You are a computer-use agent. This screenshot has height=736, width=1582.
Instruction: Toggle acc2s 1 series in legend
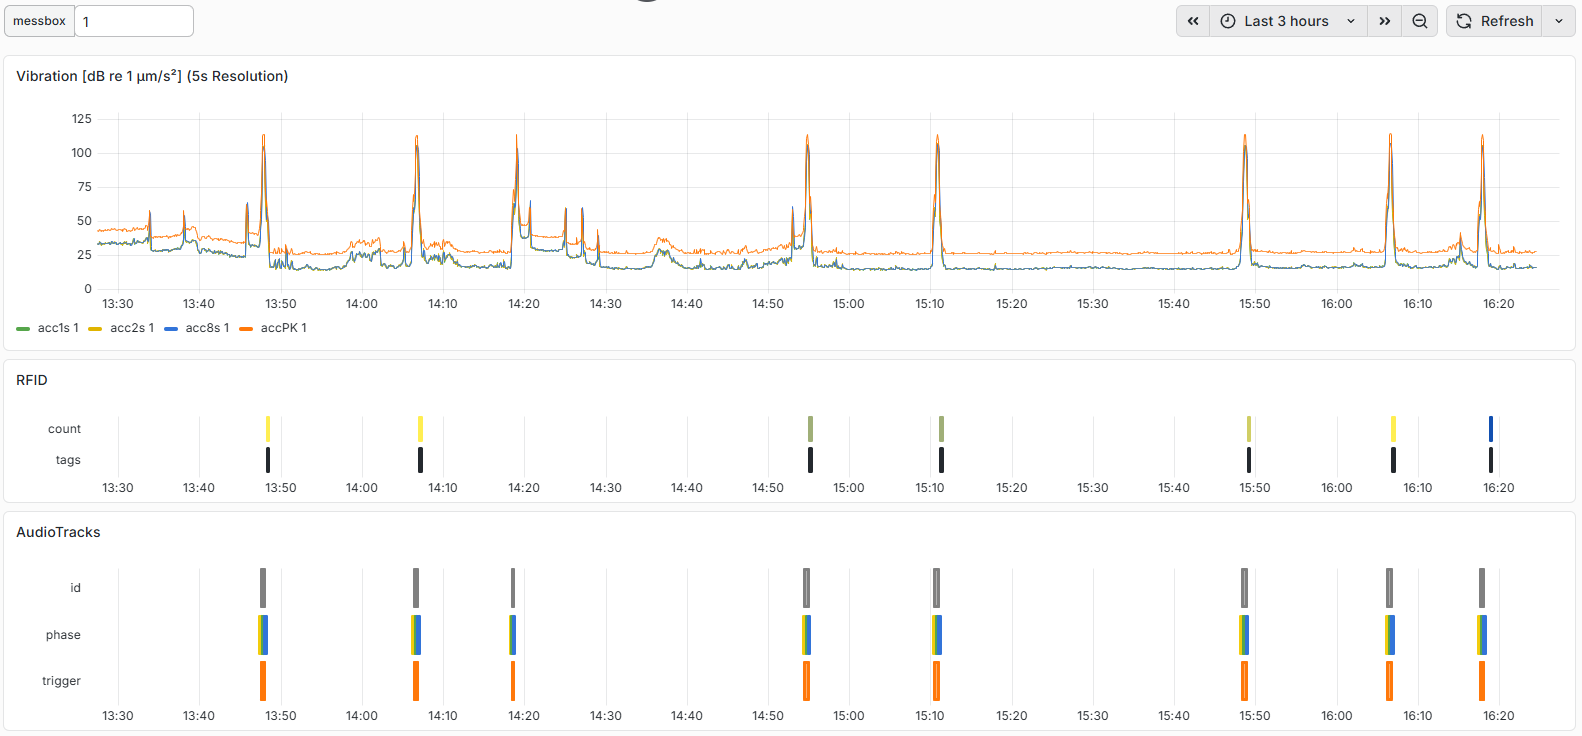(121, 328)
